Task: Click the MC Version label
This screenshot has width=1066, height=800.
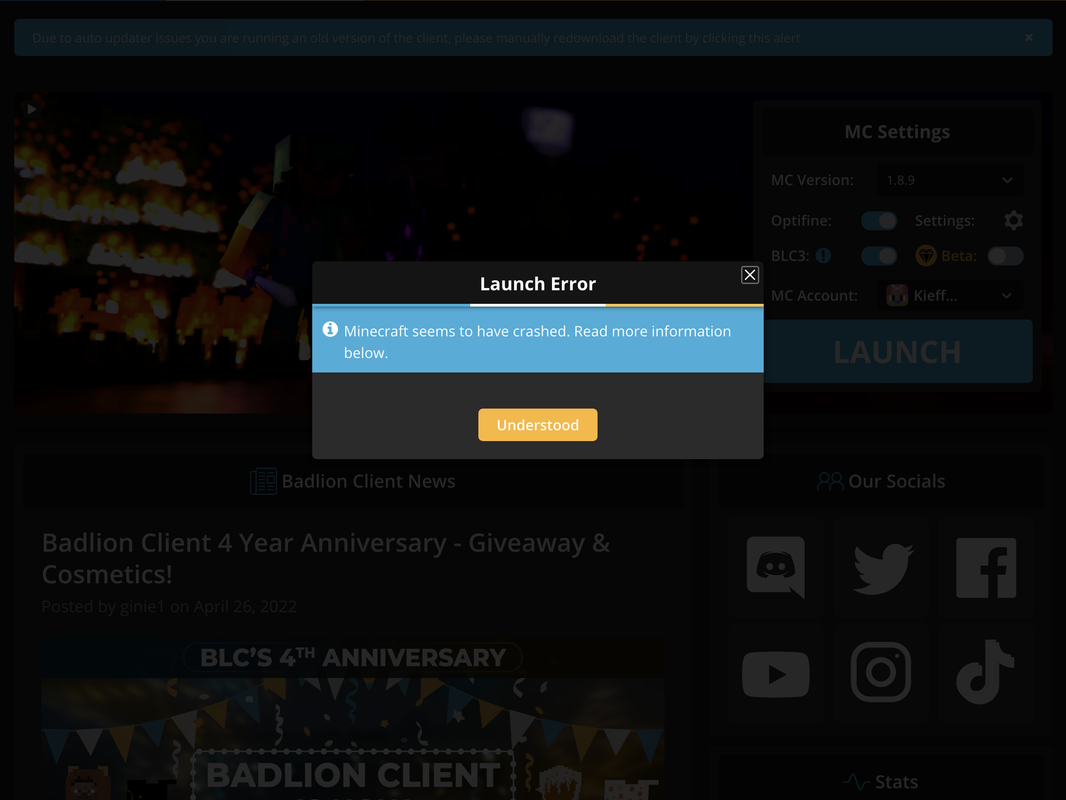Action: coord(812,180)
